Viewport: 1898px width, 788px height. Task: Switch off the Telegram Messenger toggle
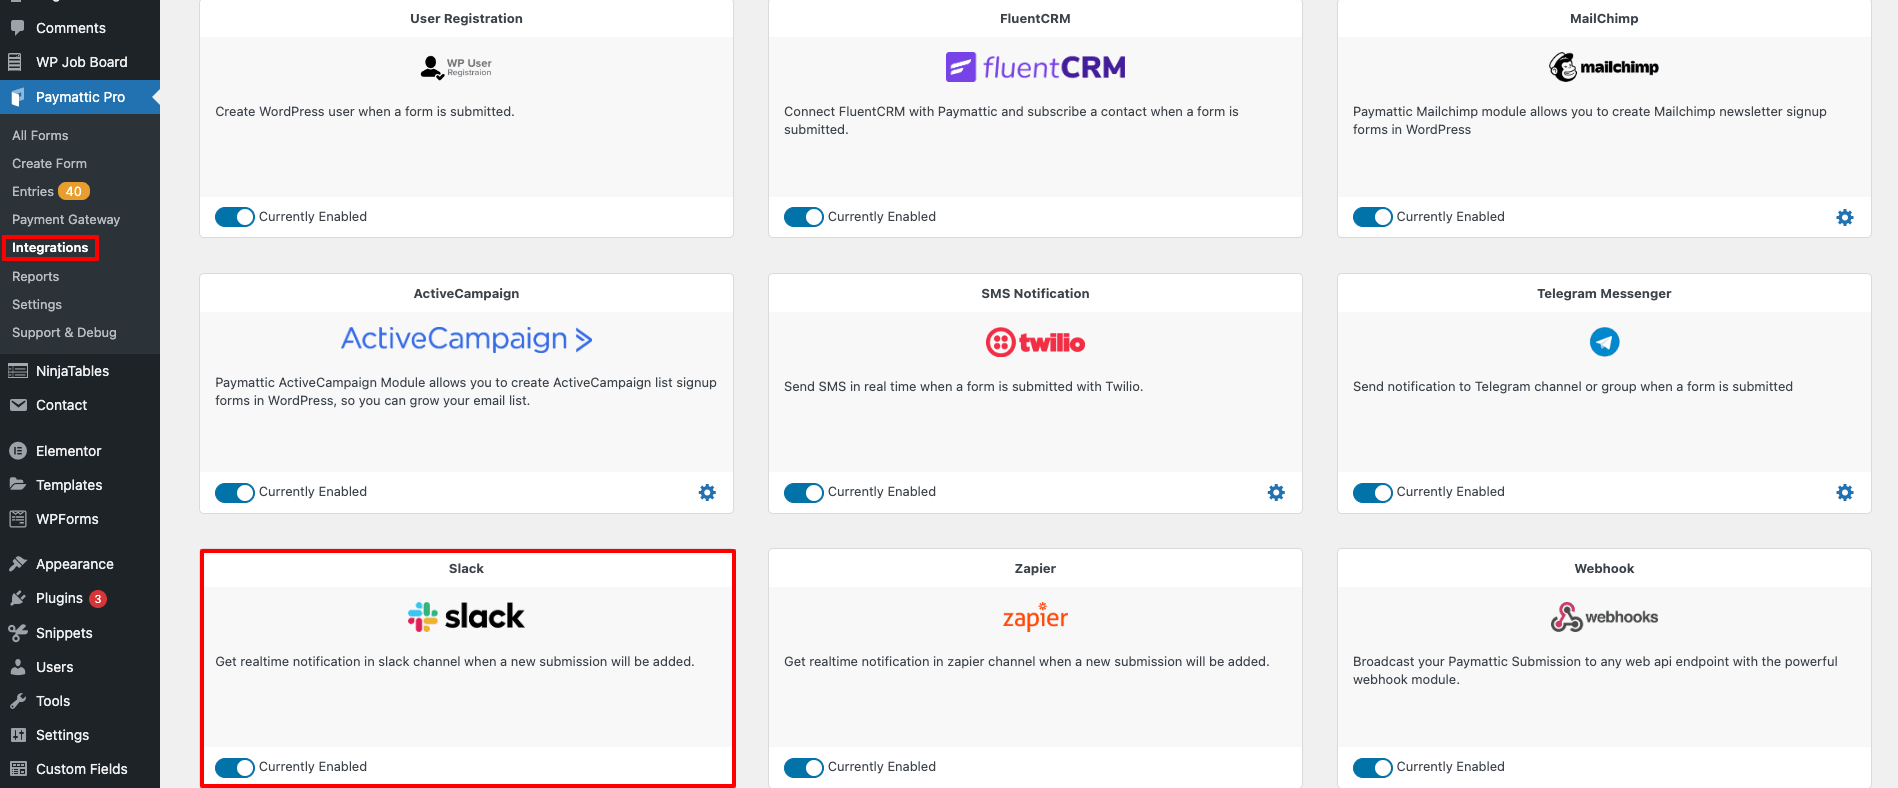click(x=1373, y=492)
